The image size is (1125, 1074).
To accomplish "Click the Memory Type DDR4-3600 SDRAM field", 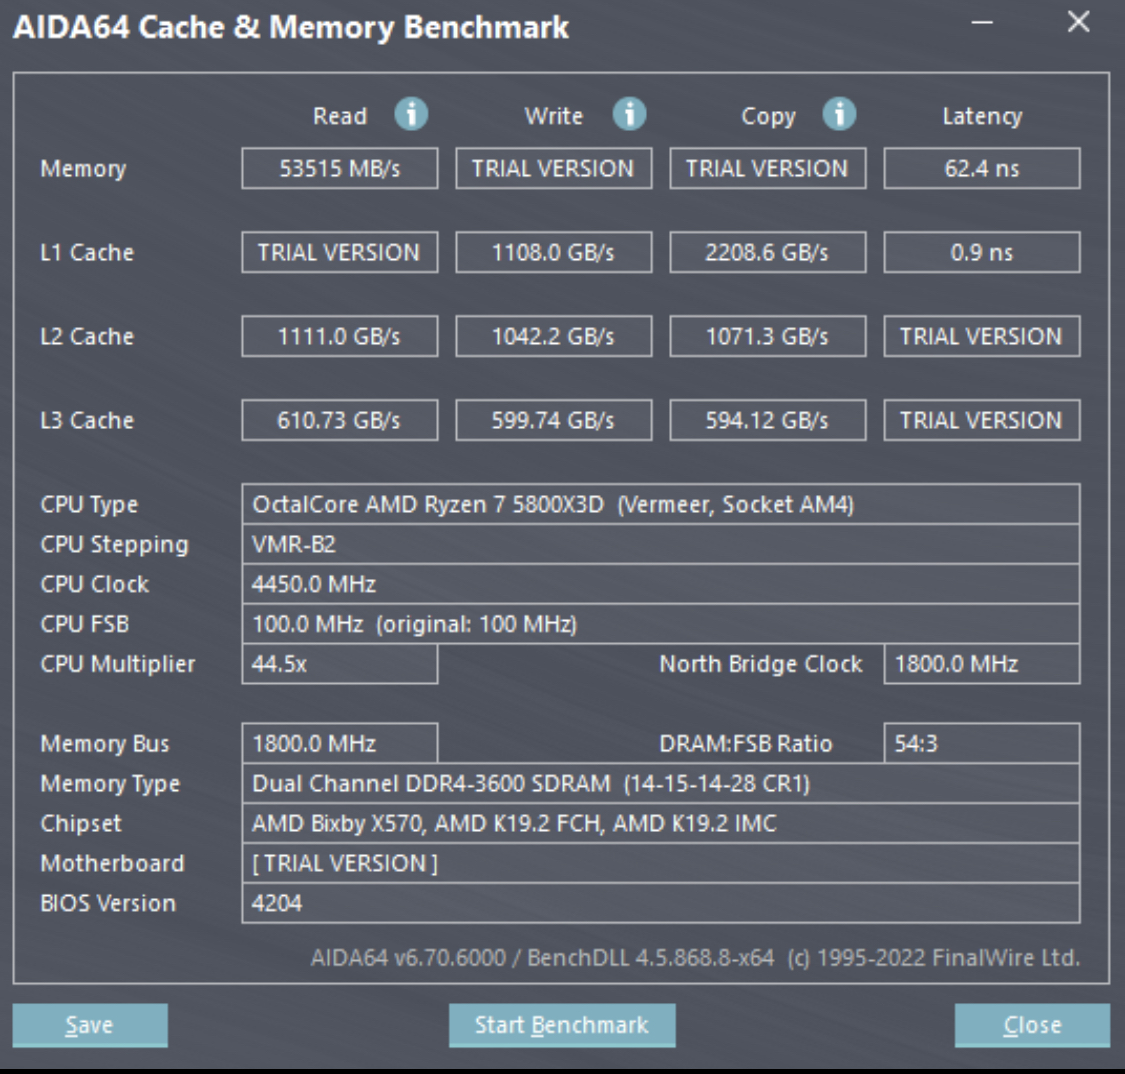I will (x=661, y=783).
